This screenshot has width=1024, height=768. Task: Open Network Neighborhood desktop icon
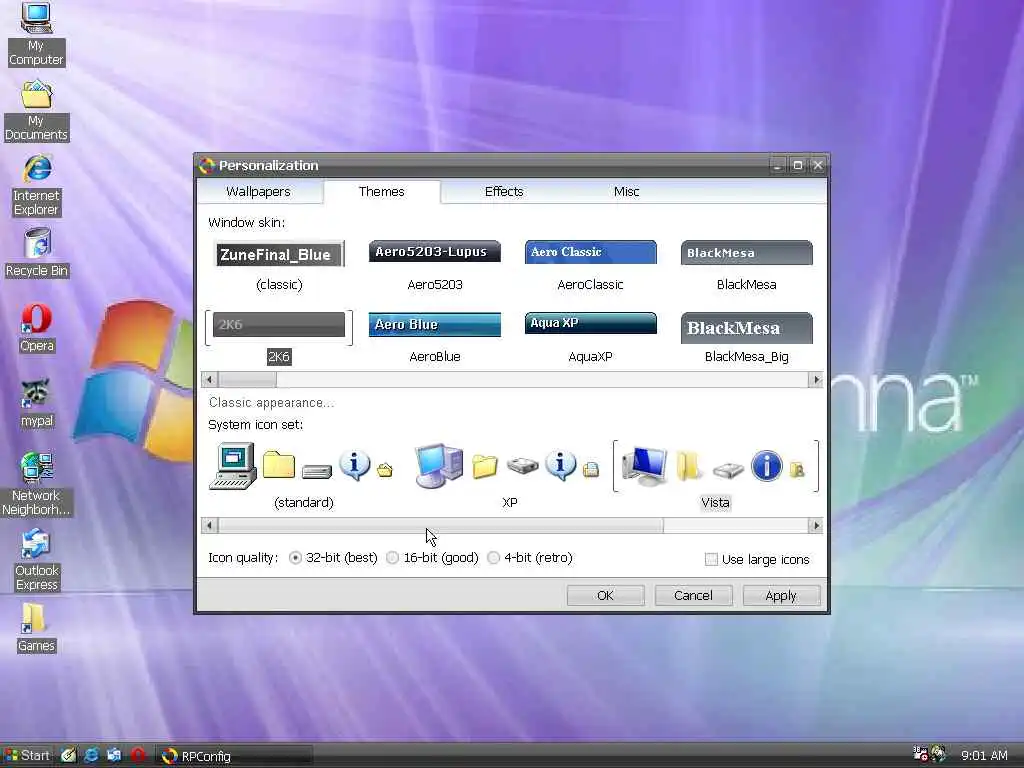[x=37, y=484]
